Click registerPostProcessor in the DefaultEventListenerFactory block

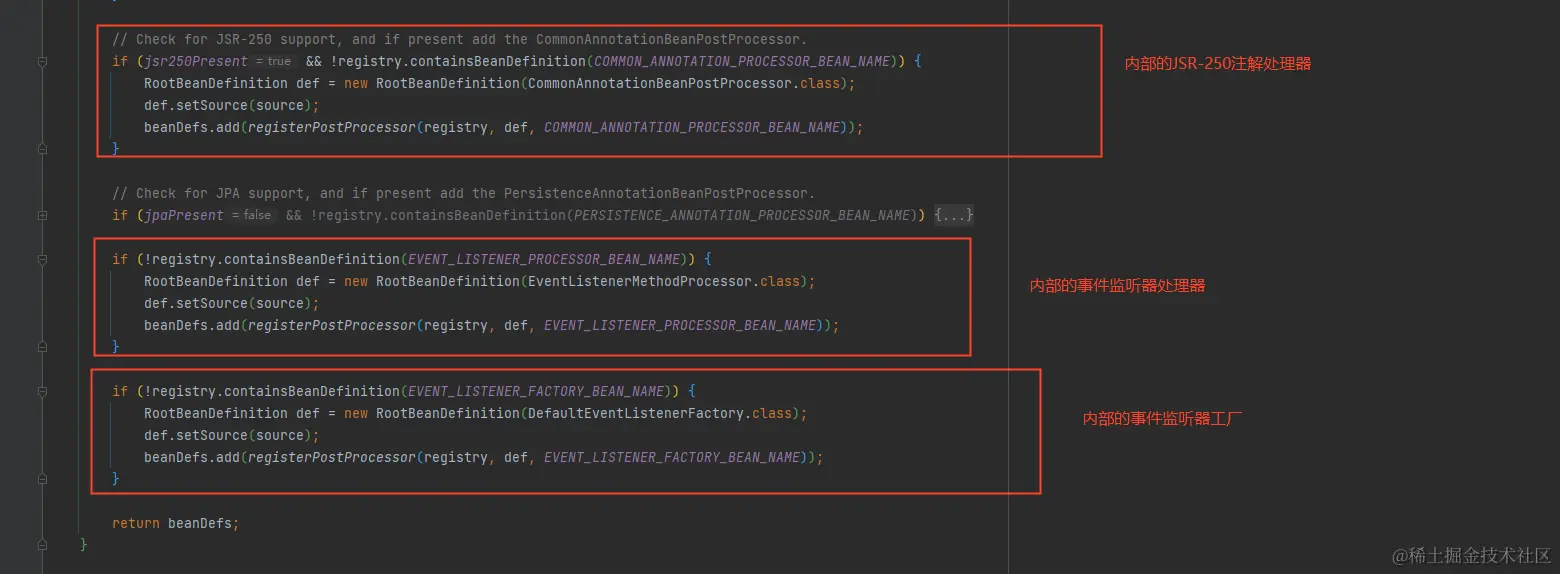(x=332, y=457)
